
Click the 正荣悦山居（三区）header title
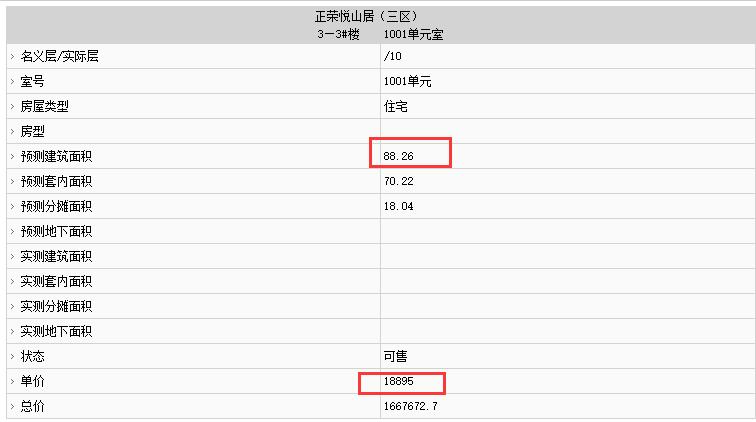[366, 16]
